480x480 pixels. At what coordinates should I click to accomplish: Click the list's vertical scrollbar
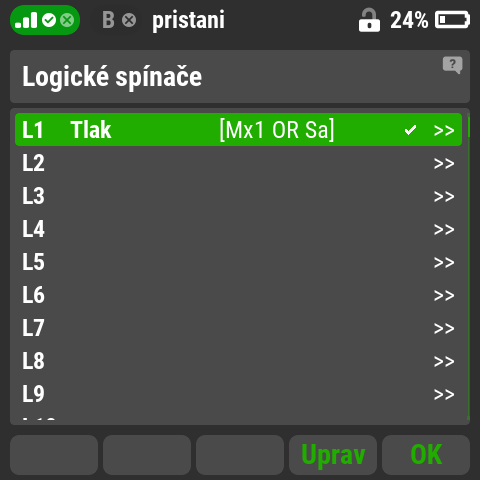pos(468,267)
